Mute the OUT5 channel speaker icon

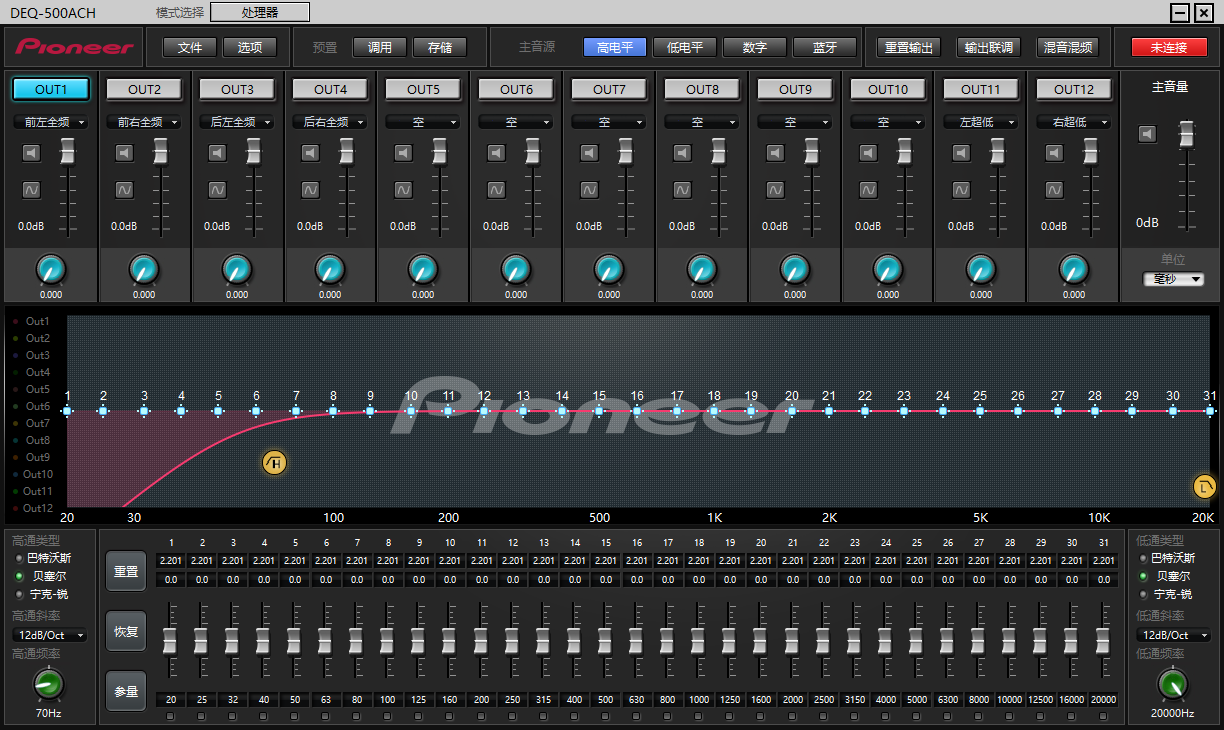(x=403, y=153)
